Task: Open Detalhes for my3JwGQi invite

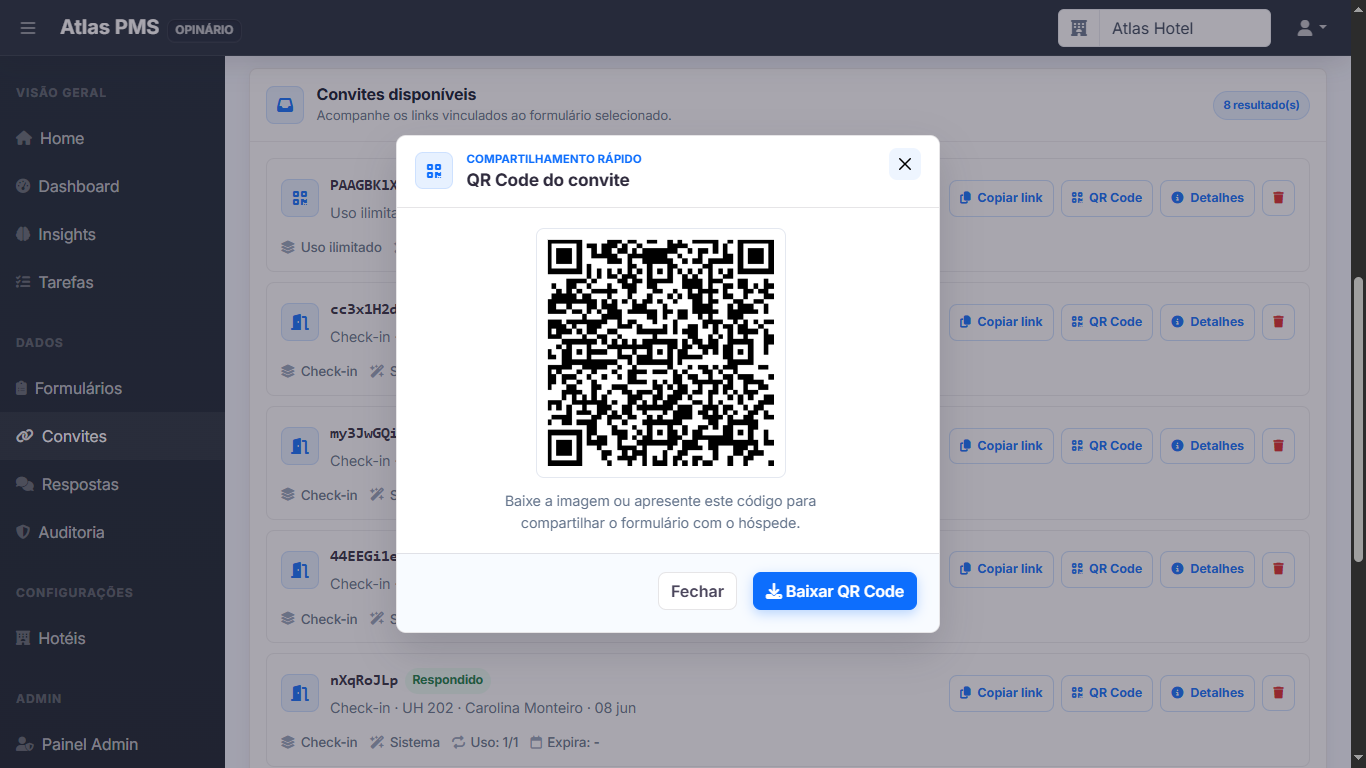Action: 1208,446
